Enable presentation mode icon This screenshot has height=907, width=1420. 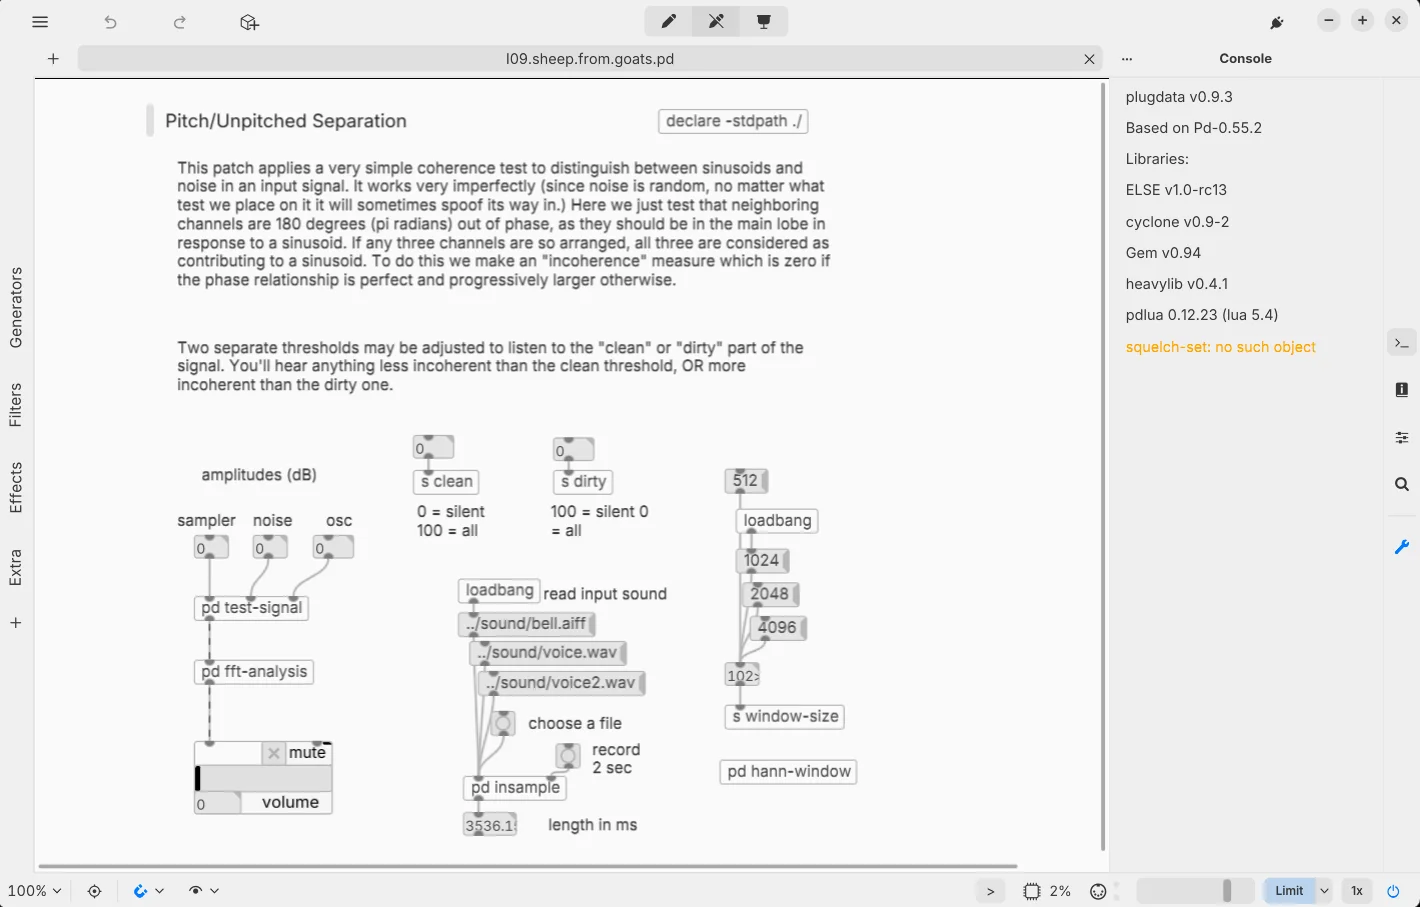click(764, 21)
